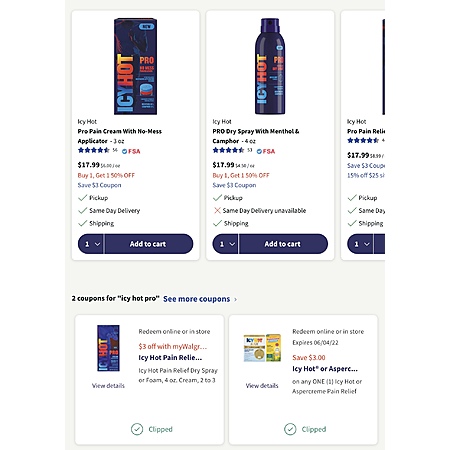Click Shipping checkmark on PRO Dry Spray card

(217, 223)
